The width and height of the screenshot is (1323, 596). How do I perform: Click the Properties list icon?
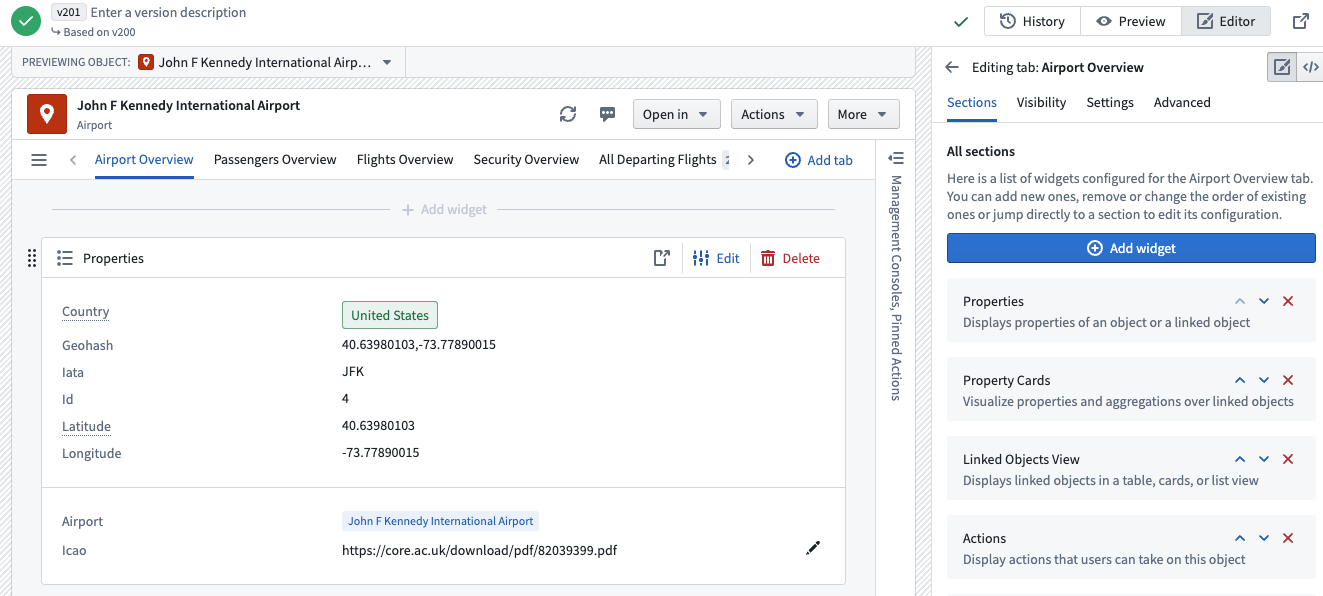pyautogui.click(x=65, y=258)
